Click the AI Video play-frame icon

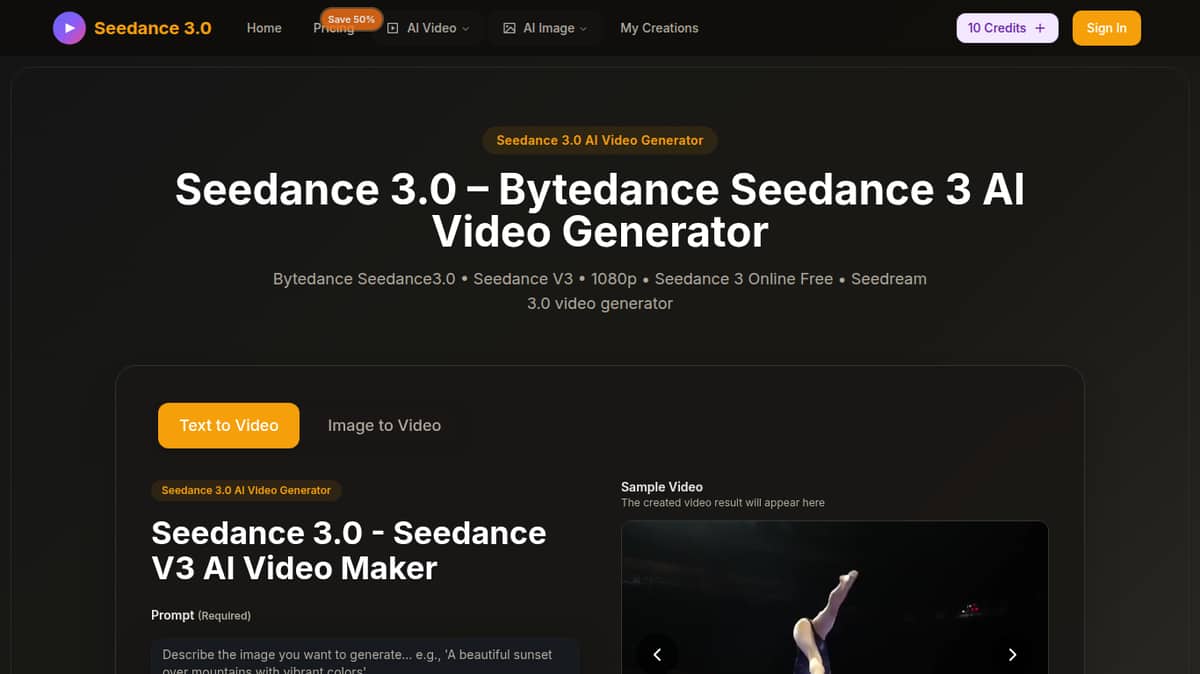point(393,28)
